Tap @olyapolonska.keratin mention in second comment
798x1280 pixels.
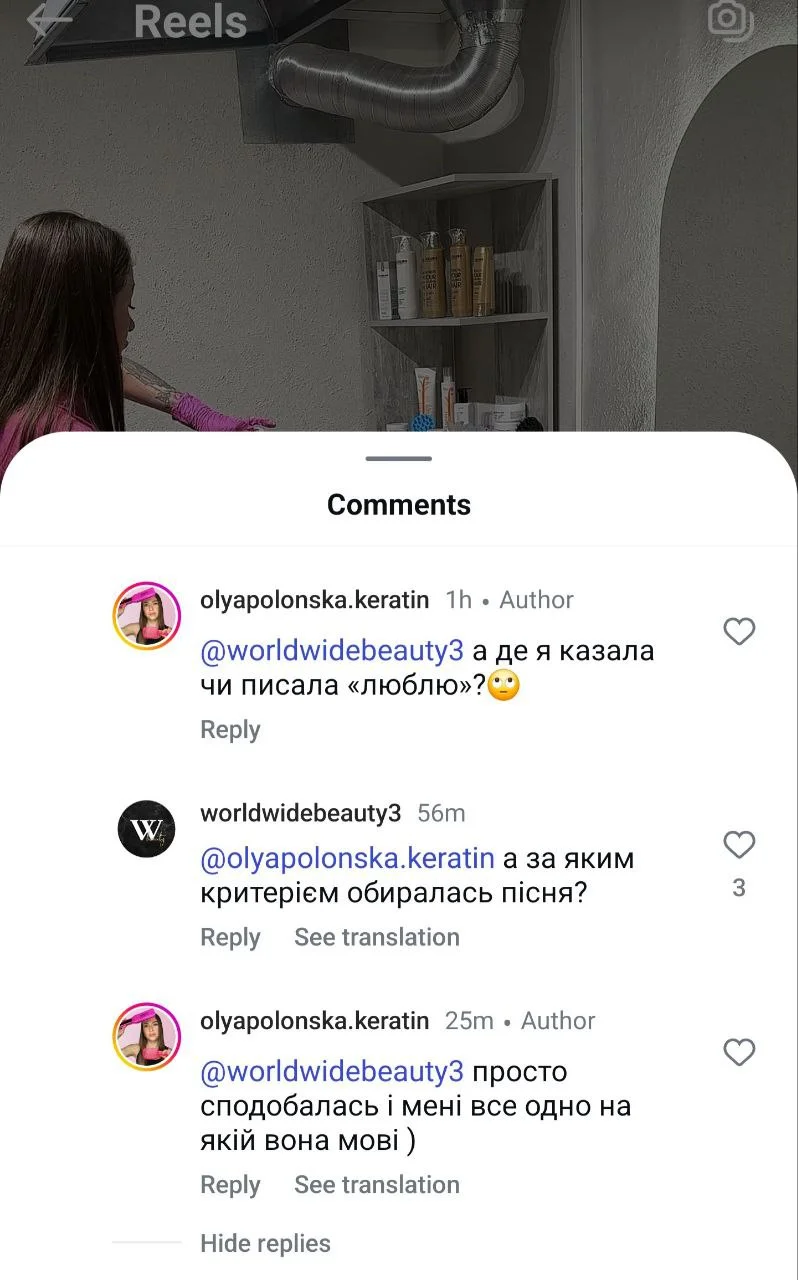pos(348,859)
